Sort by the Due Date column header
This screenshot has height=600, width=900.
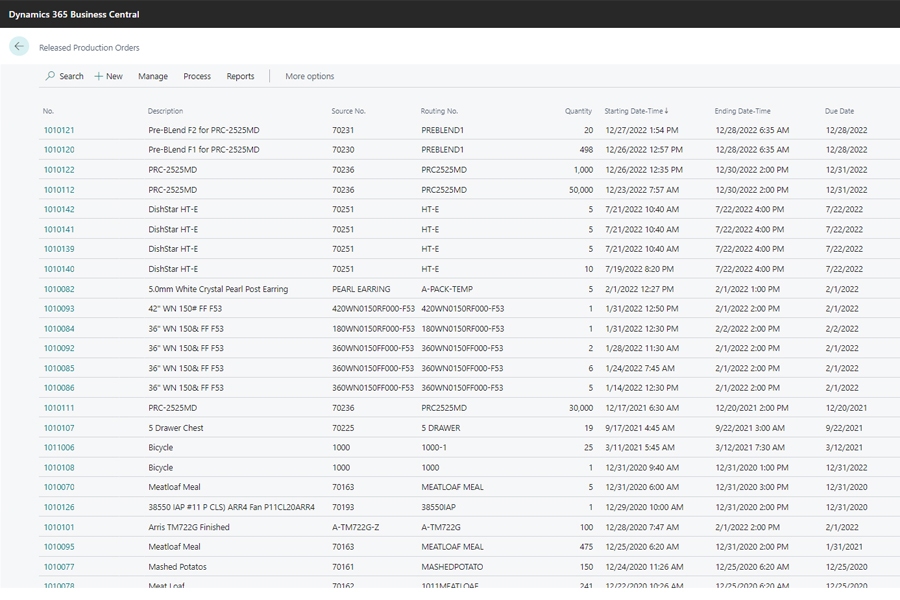coord(839,111)
